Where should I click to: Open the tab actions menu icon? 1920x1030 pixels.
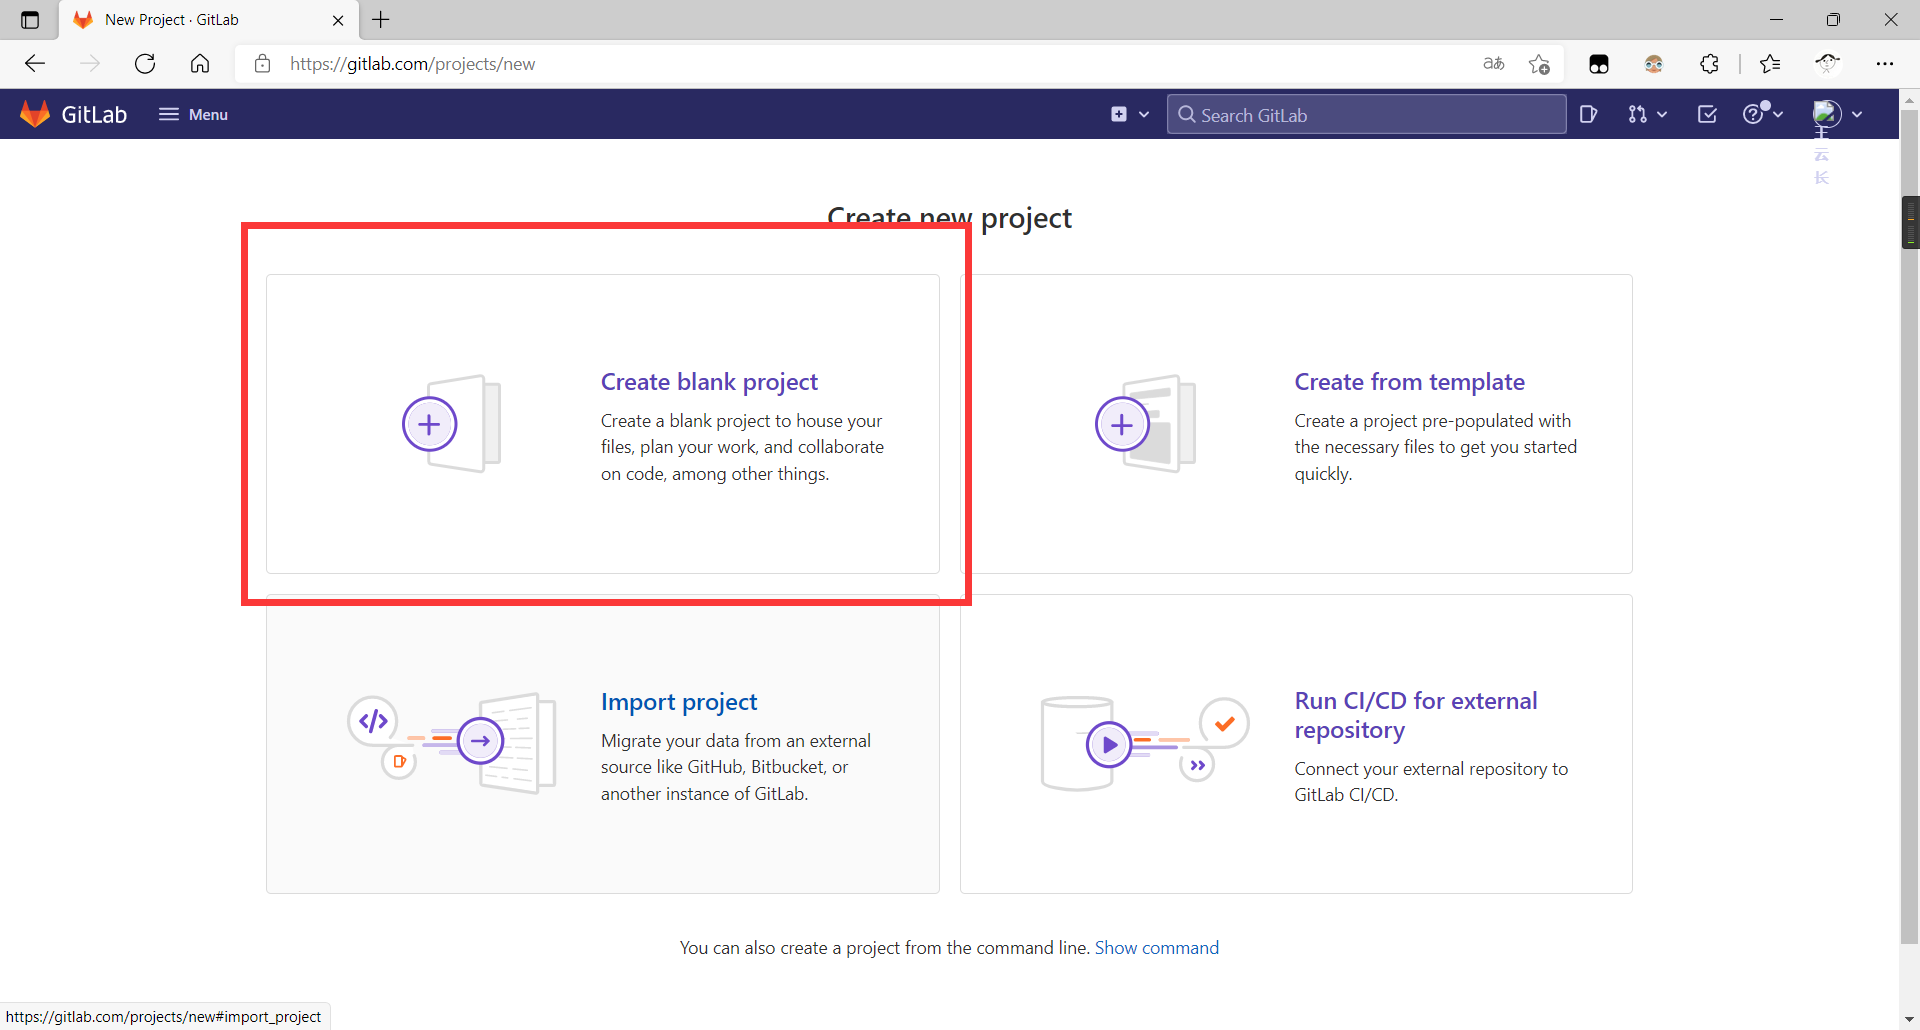click(30, 20)
